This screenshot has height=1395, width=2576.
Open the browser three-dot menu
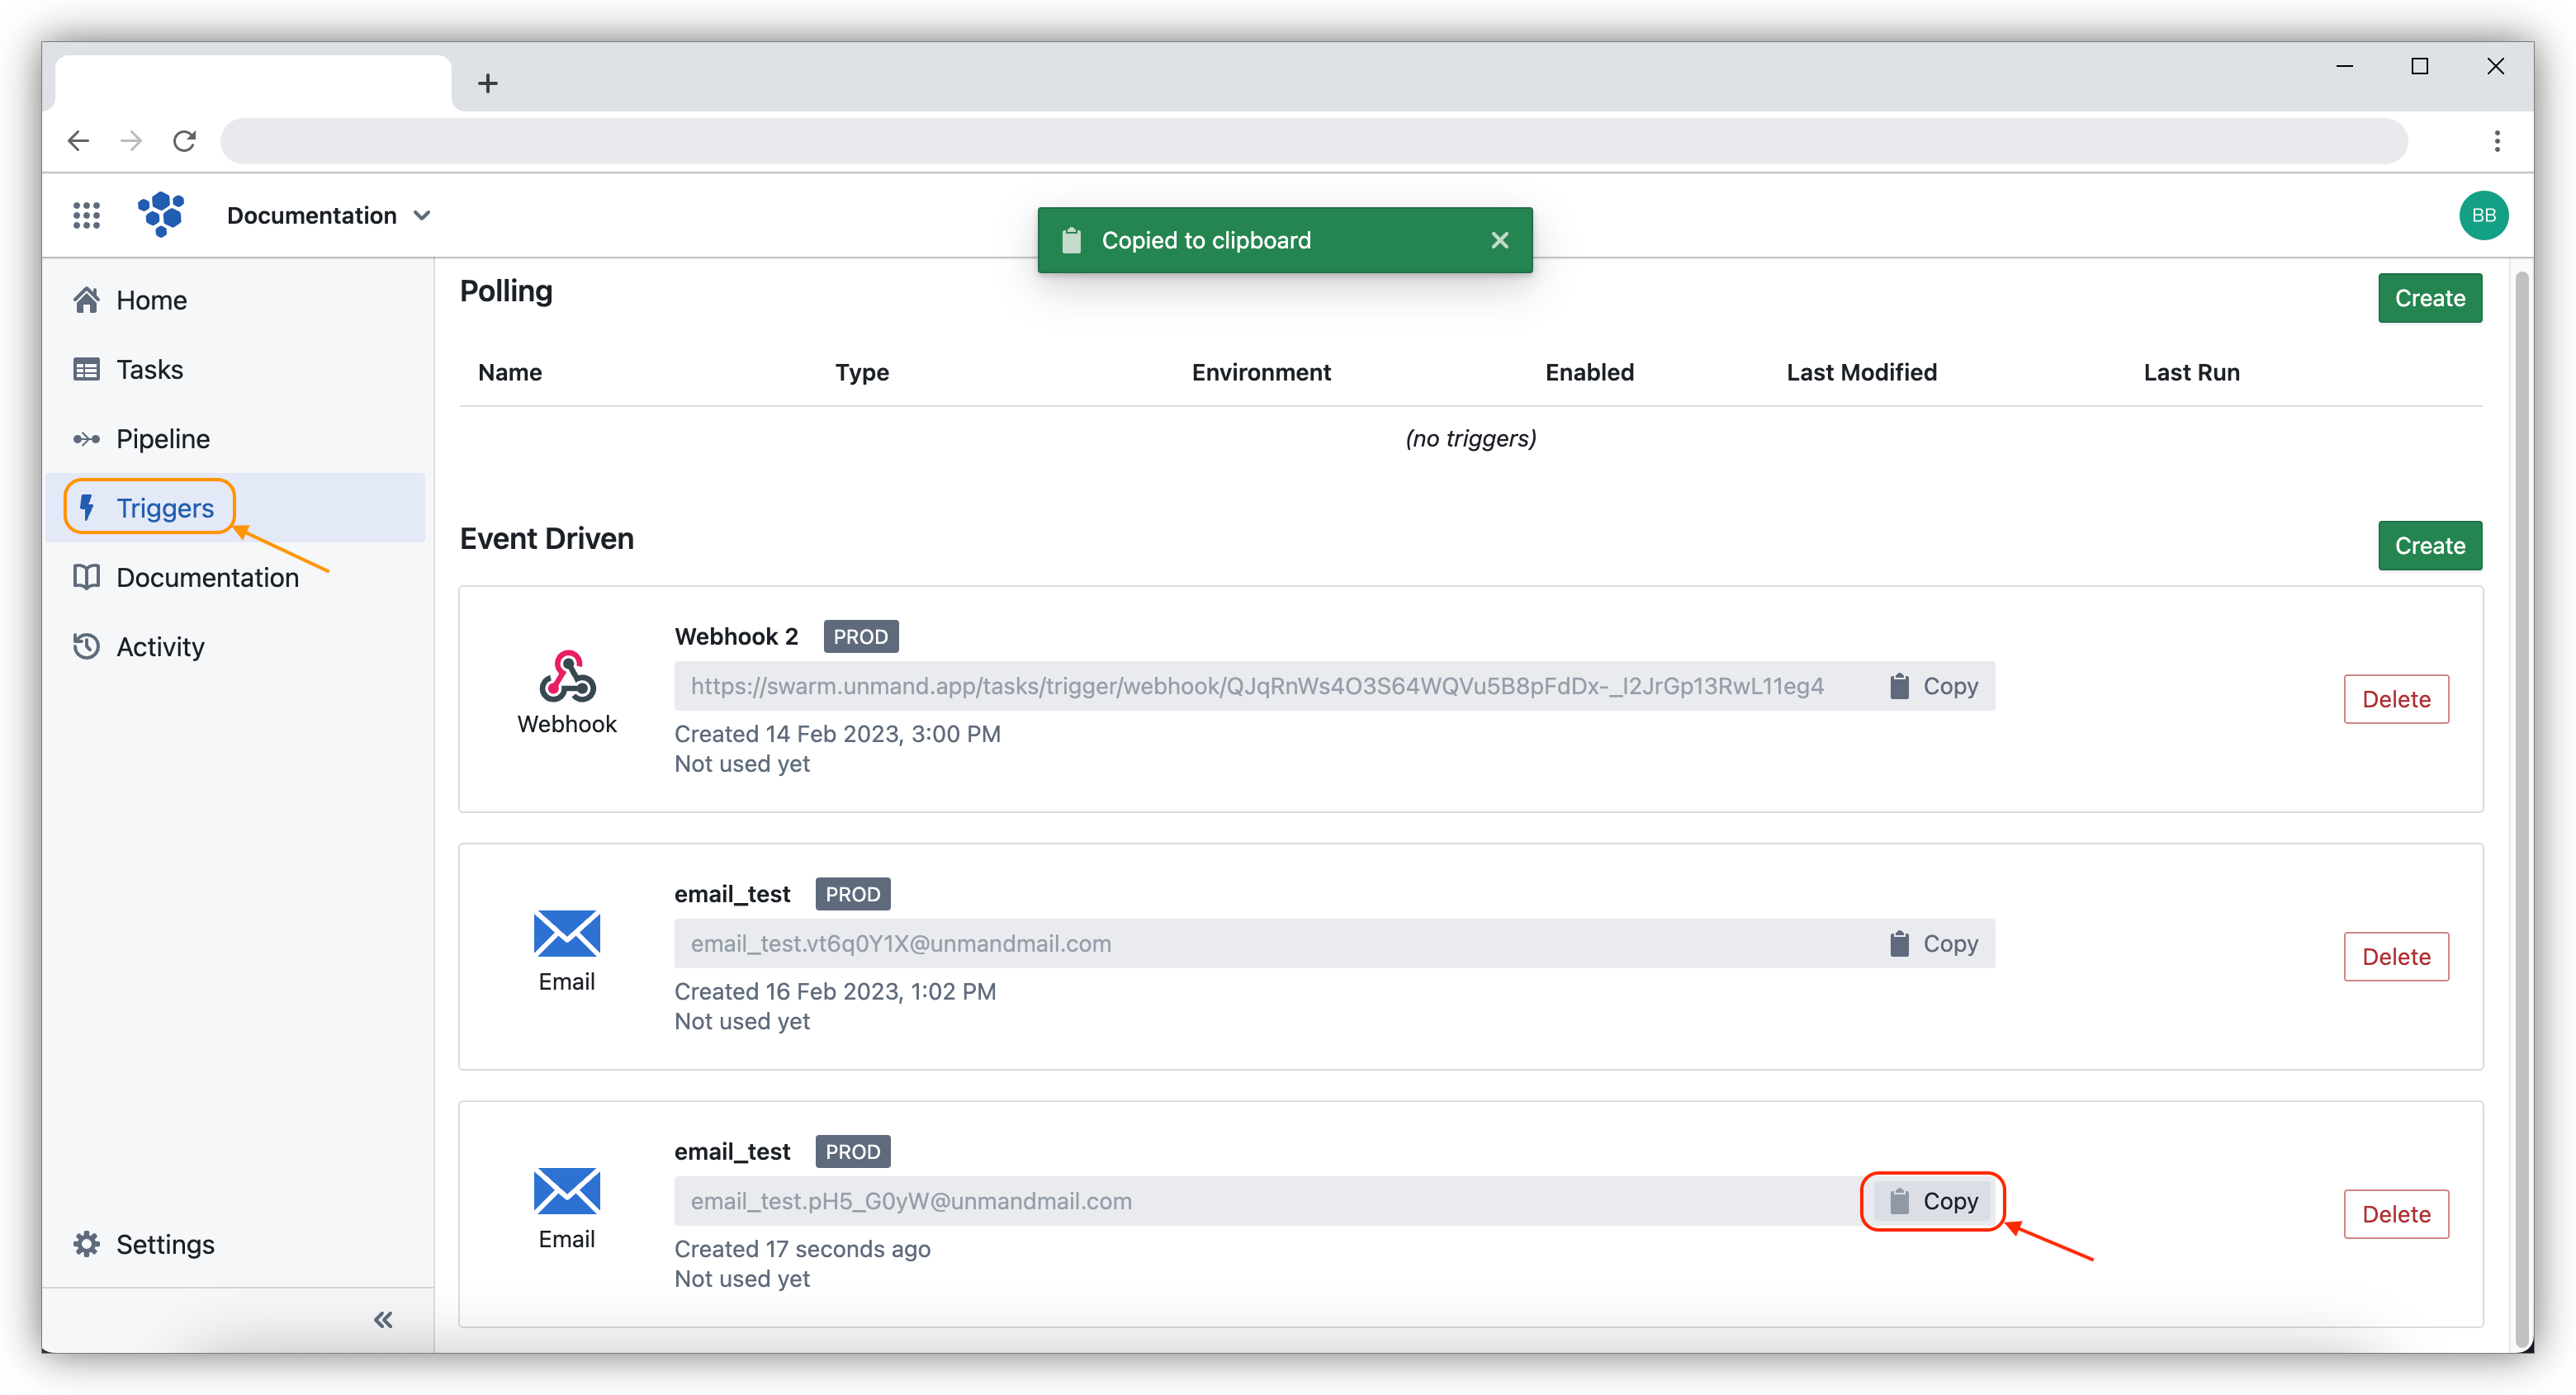(2496, 141)
